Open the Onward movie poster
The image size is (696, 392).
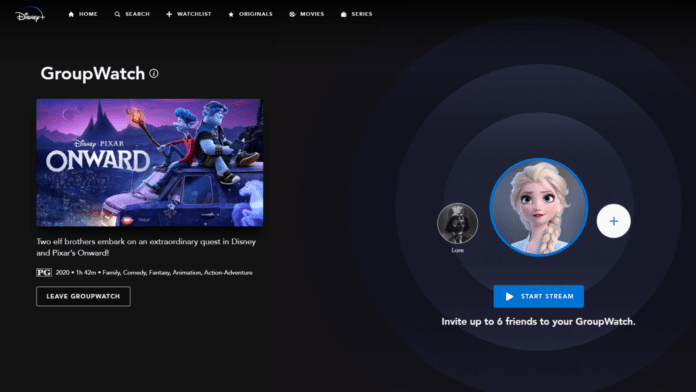[x=150, y=162]
